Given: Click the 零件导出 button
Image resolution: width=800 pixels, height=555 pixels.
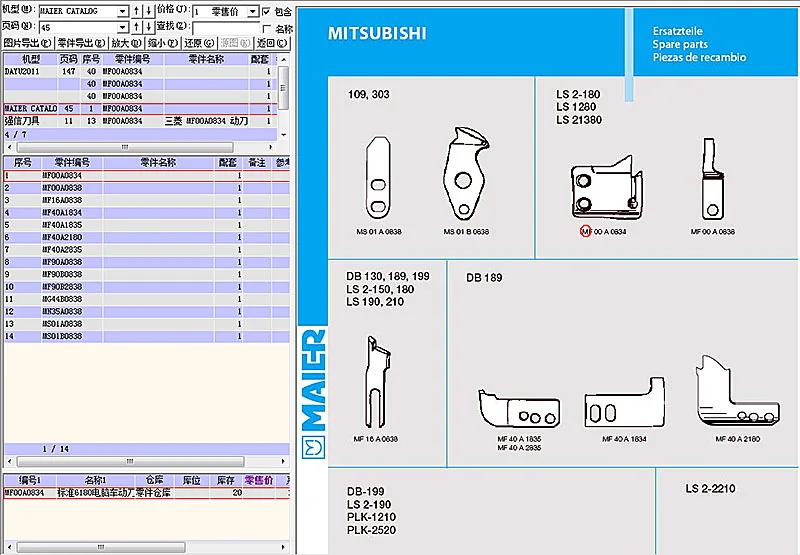Looking at the screenshot, I should coord(82,43).
